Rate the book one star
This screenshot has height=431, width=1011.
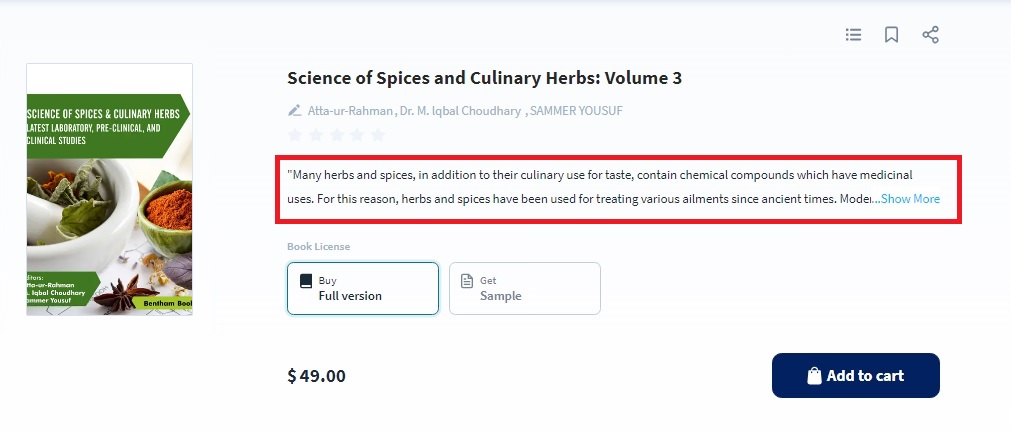[x=295, y=135]
